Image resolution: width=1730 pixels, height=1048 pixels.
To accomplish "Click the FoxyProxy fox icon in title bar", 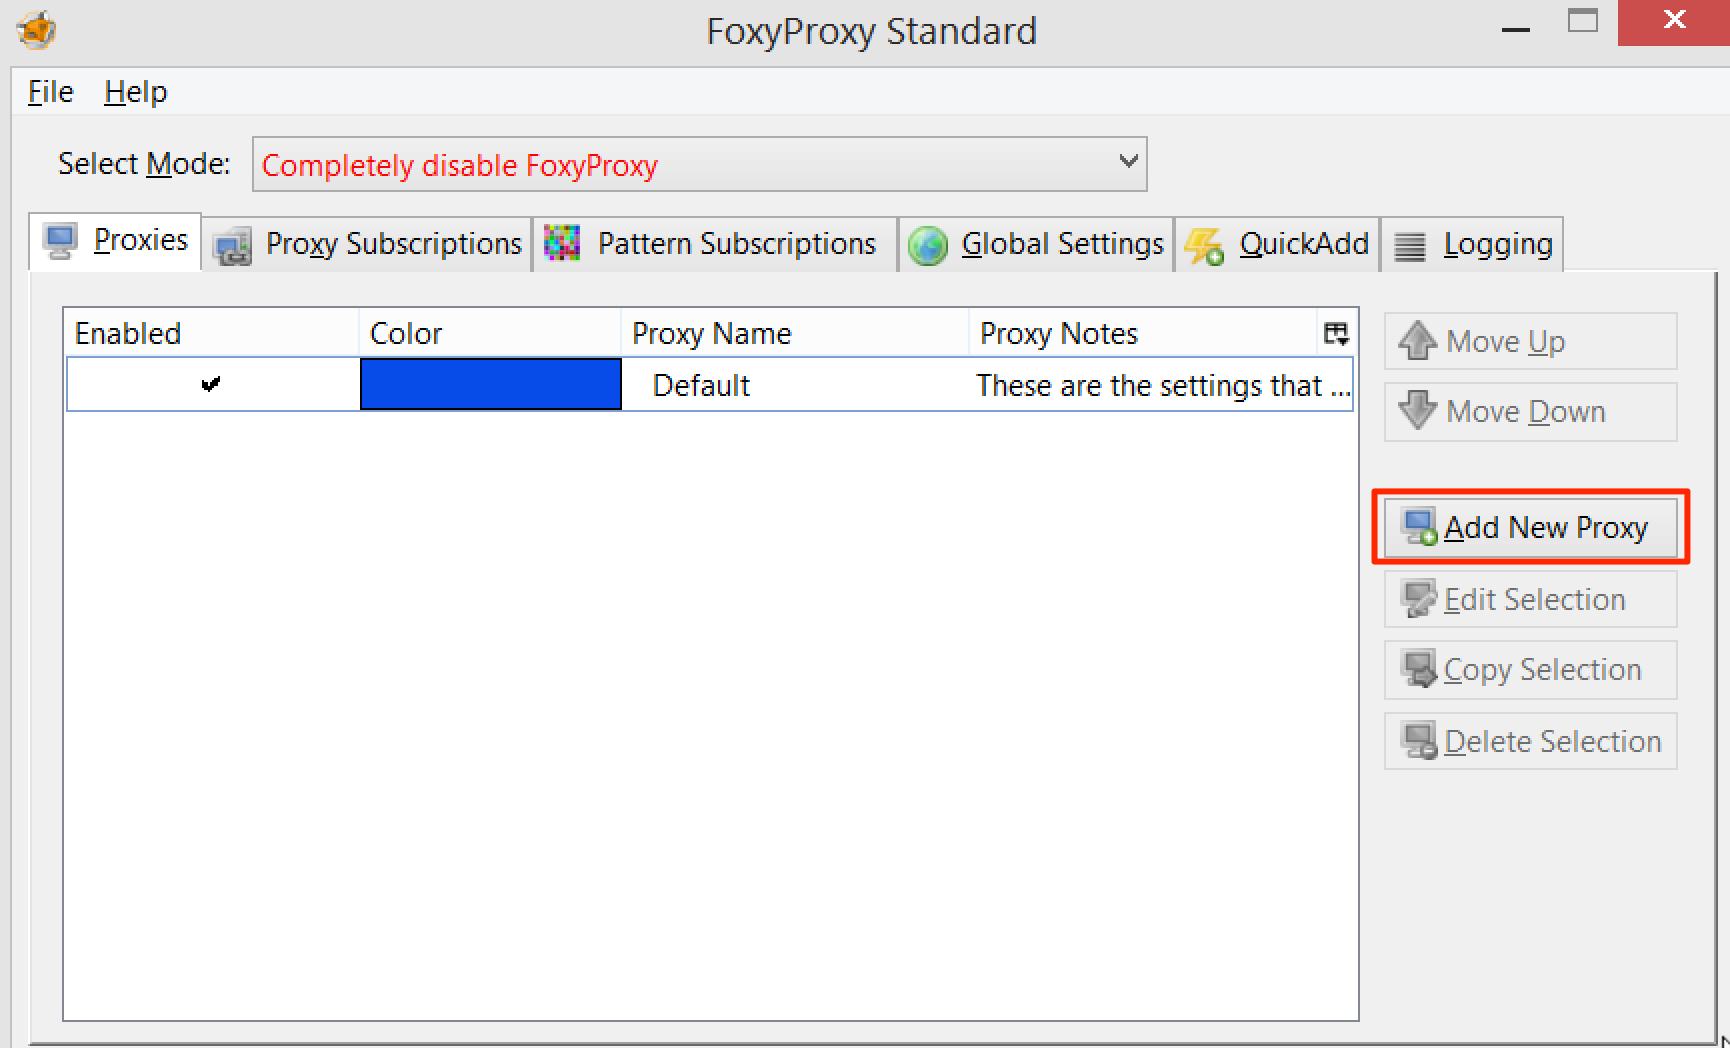I will point(37,29).
